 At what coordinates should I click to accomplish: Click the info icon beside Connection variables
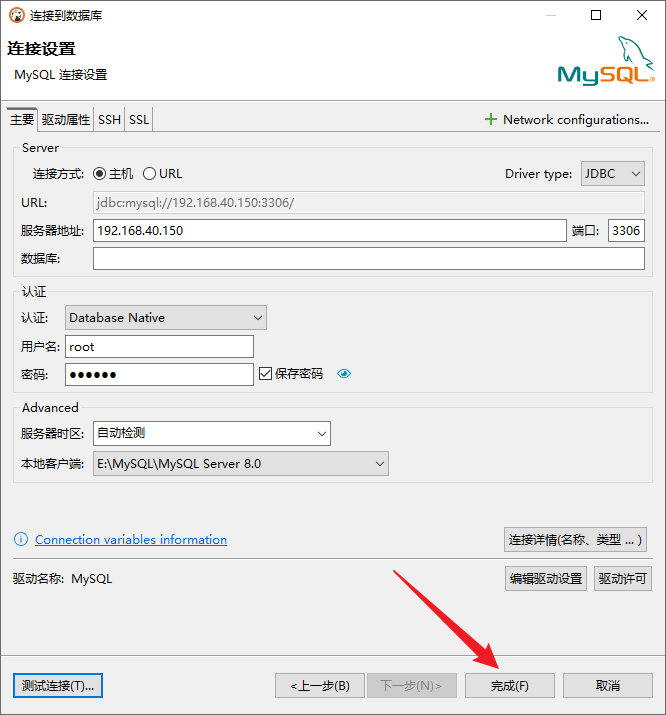(21, 540)
